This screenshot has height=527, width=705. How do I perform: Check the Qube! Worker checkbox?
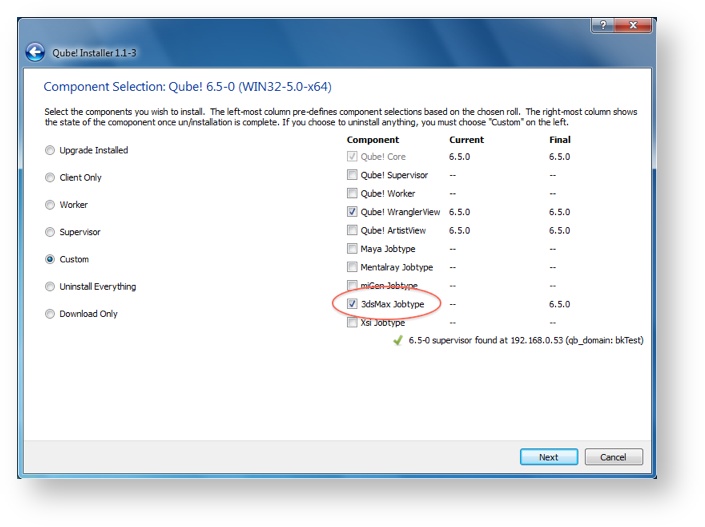pos(352,194)
